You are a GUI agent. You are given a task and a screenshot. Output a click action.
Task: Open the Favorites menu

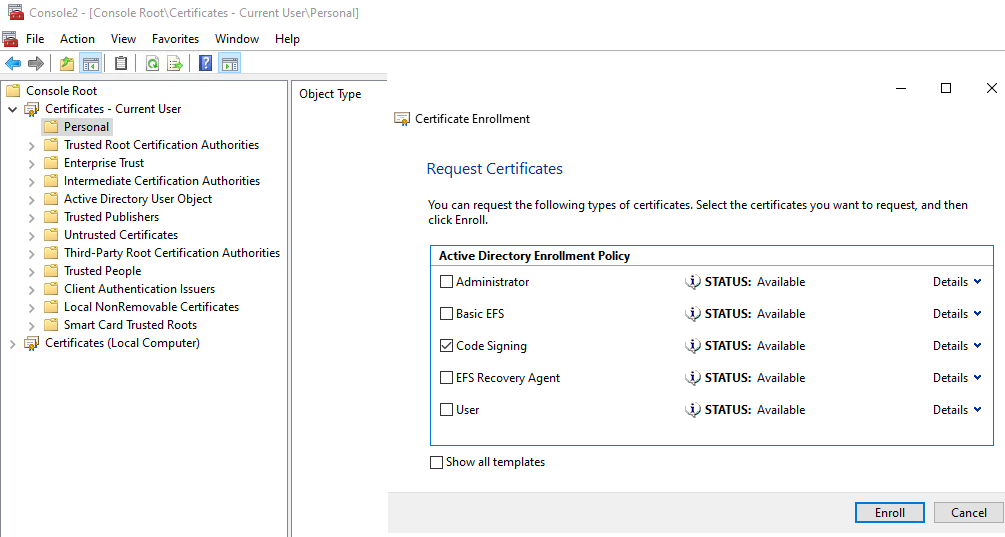coord(176,39)
